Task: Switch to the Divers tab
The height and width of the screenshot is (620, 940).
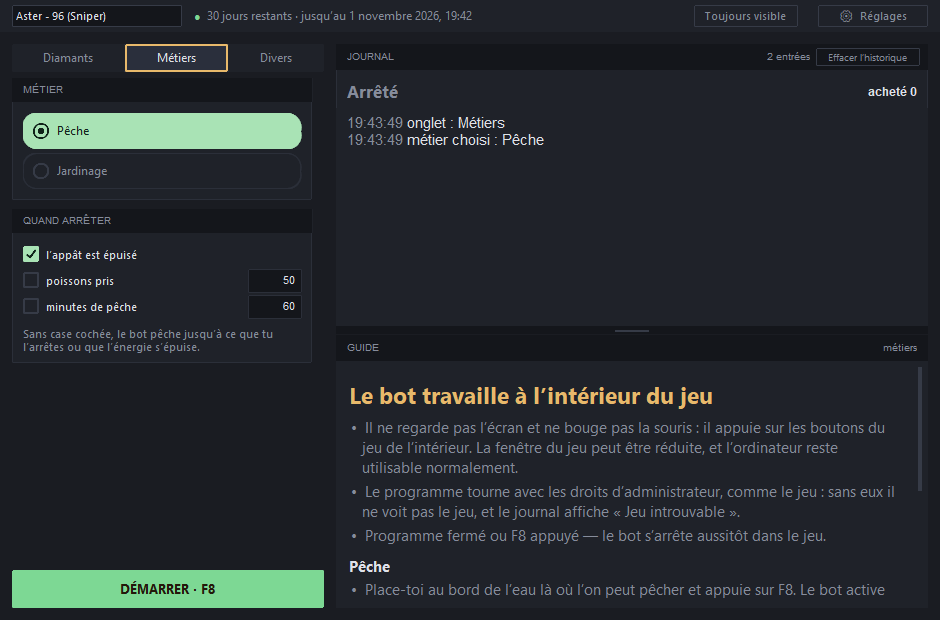Action: point(276,58)
